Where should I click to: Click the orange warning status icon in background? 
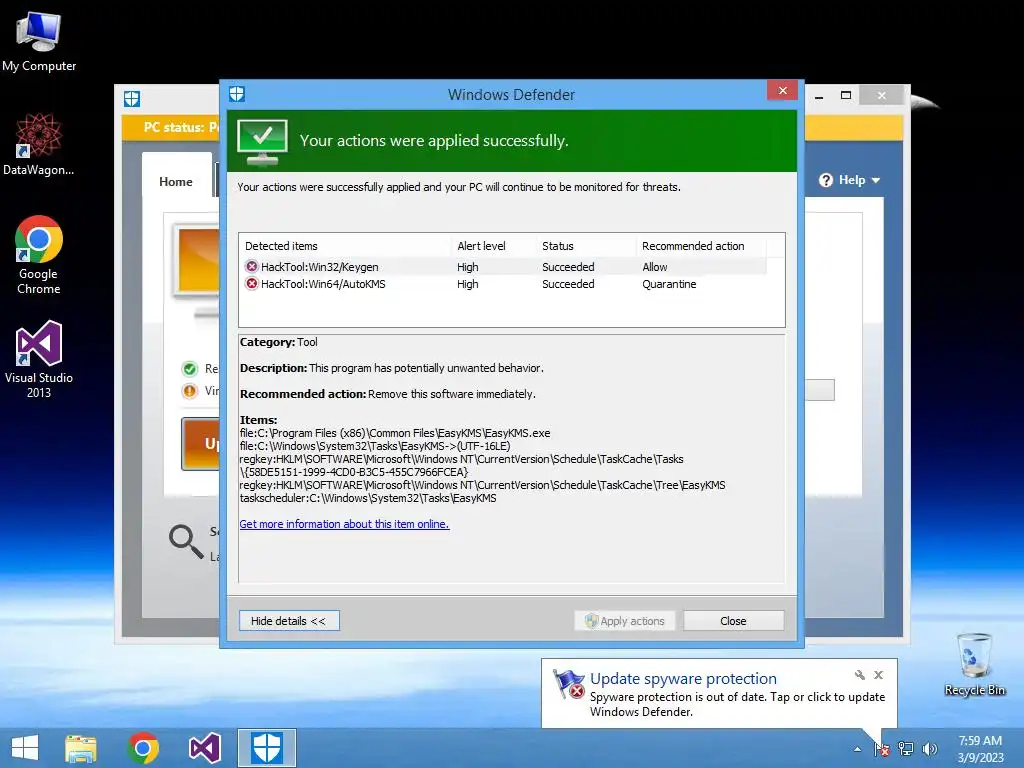point(189,391)
